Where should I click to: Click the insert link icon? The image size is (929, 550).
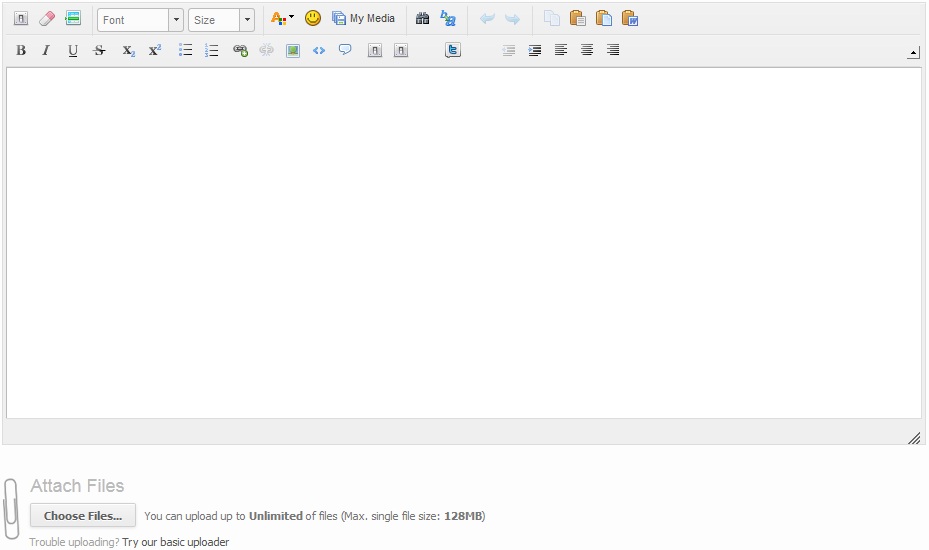click(x=240, y=50)
